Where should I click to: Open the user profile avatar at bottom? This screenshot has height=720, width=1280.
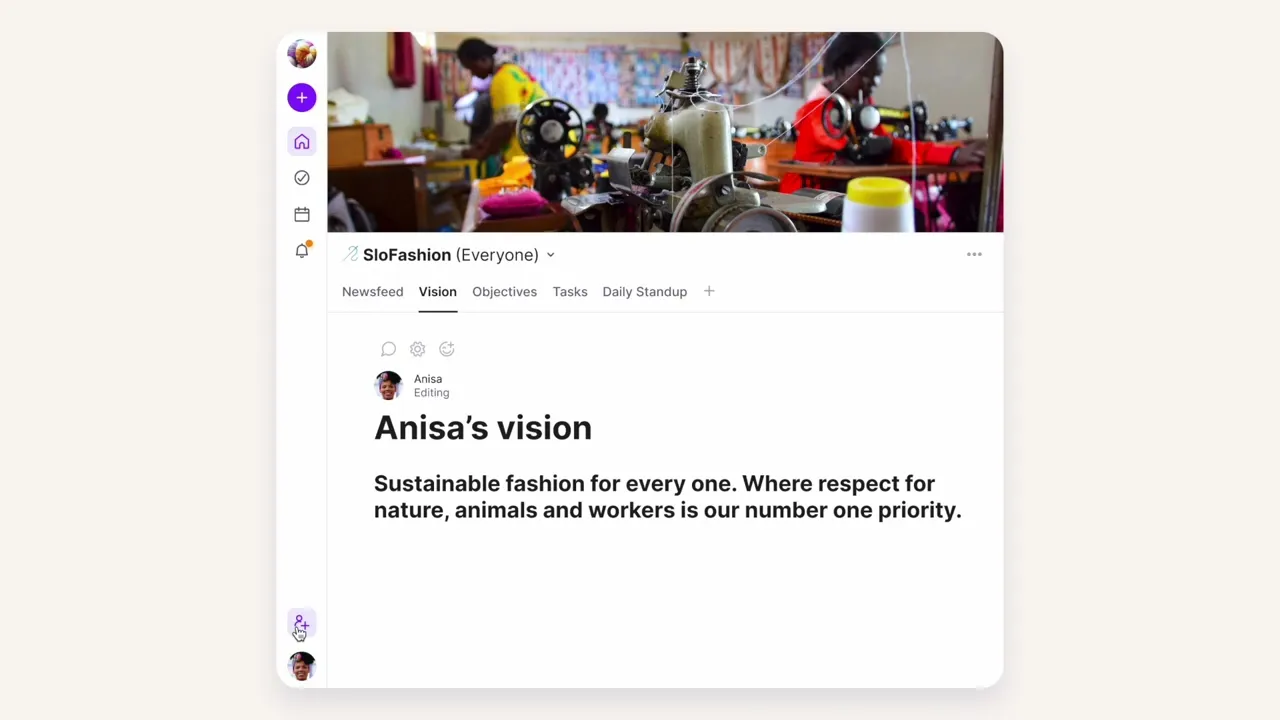click(x=302, y=666)
